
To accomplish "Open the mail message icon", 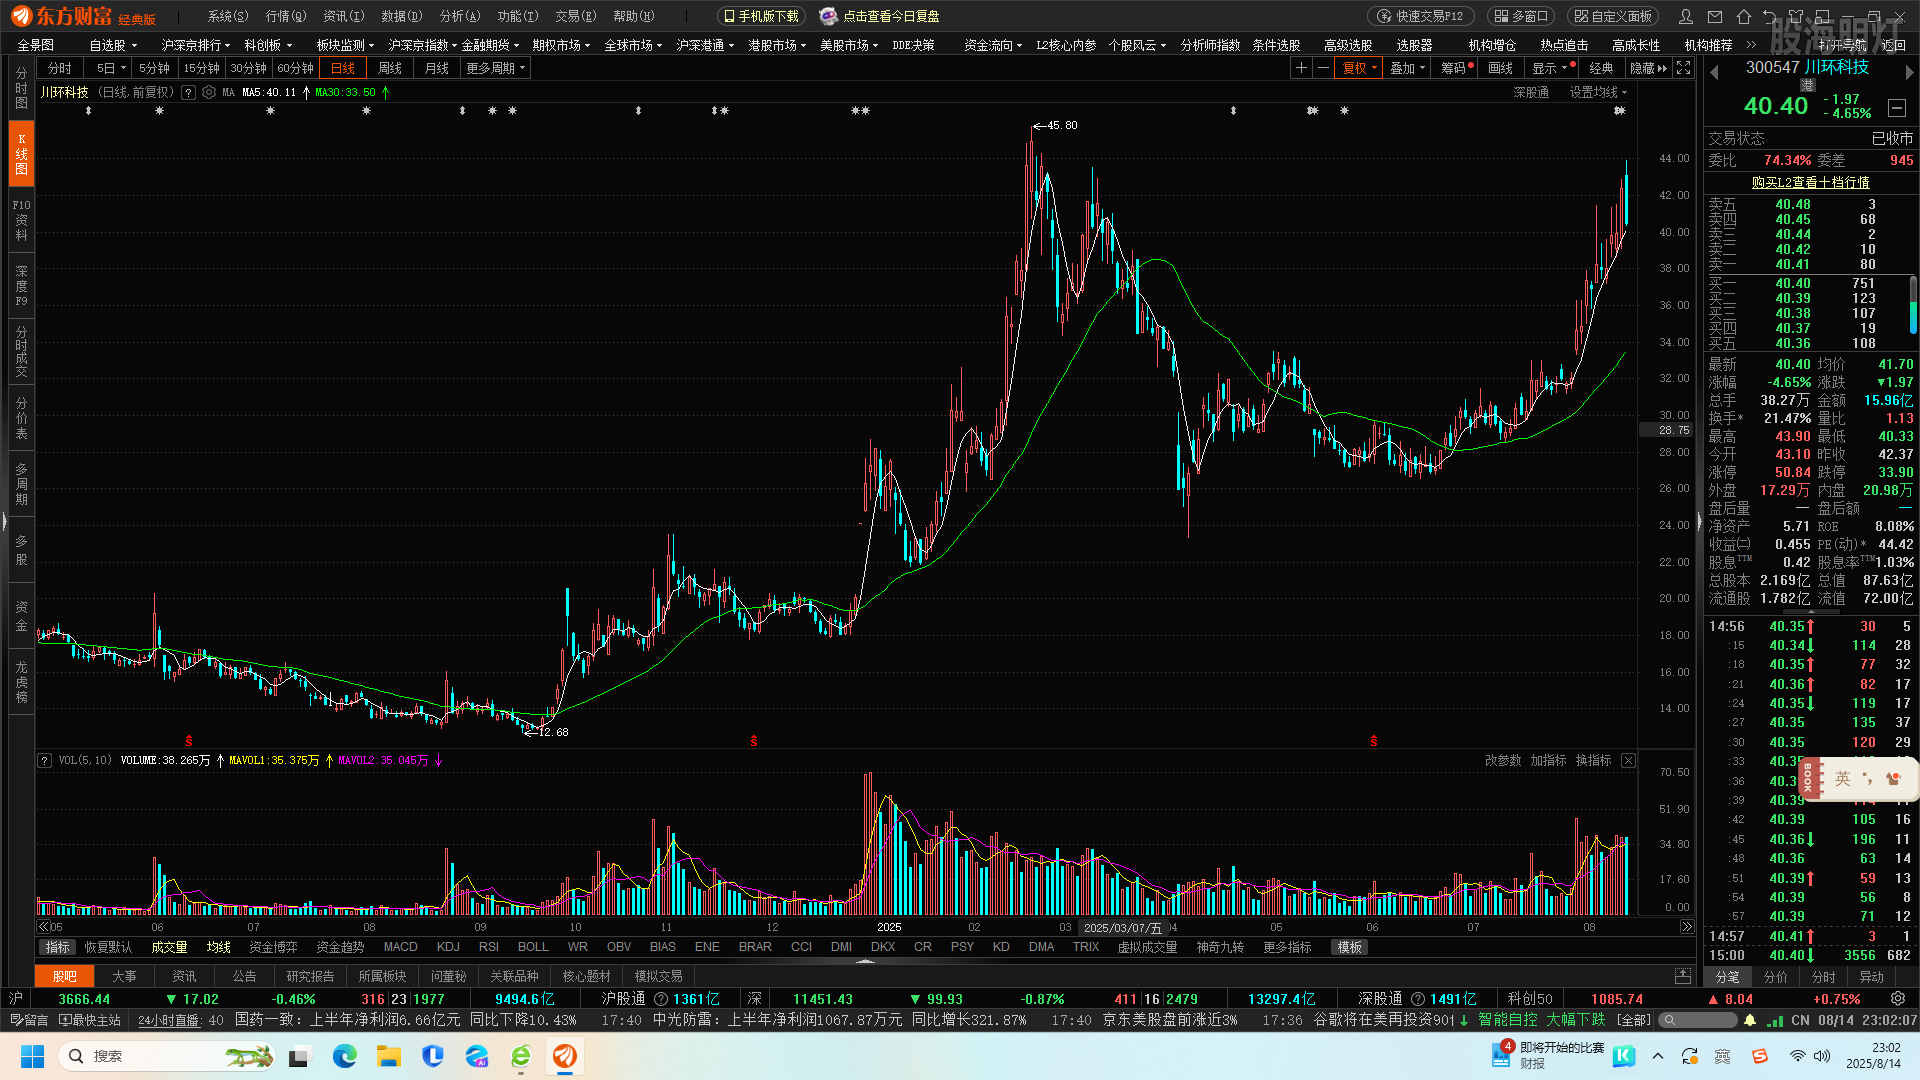I will tap(1715, 16).
